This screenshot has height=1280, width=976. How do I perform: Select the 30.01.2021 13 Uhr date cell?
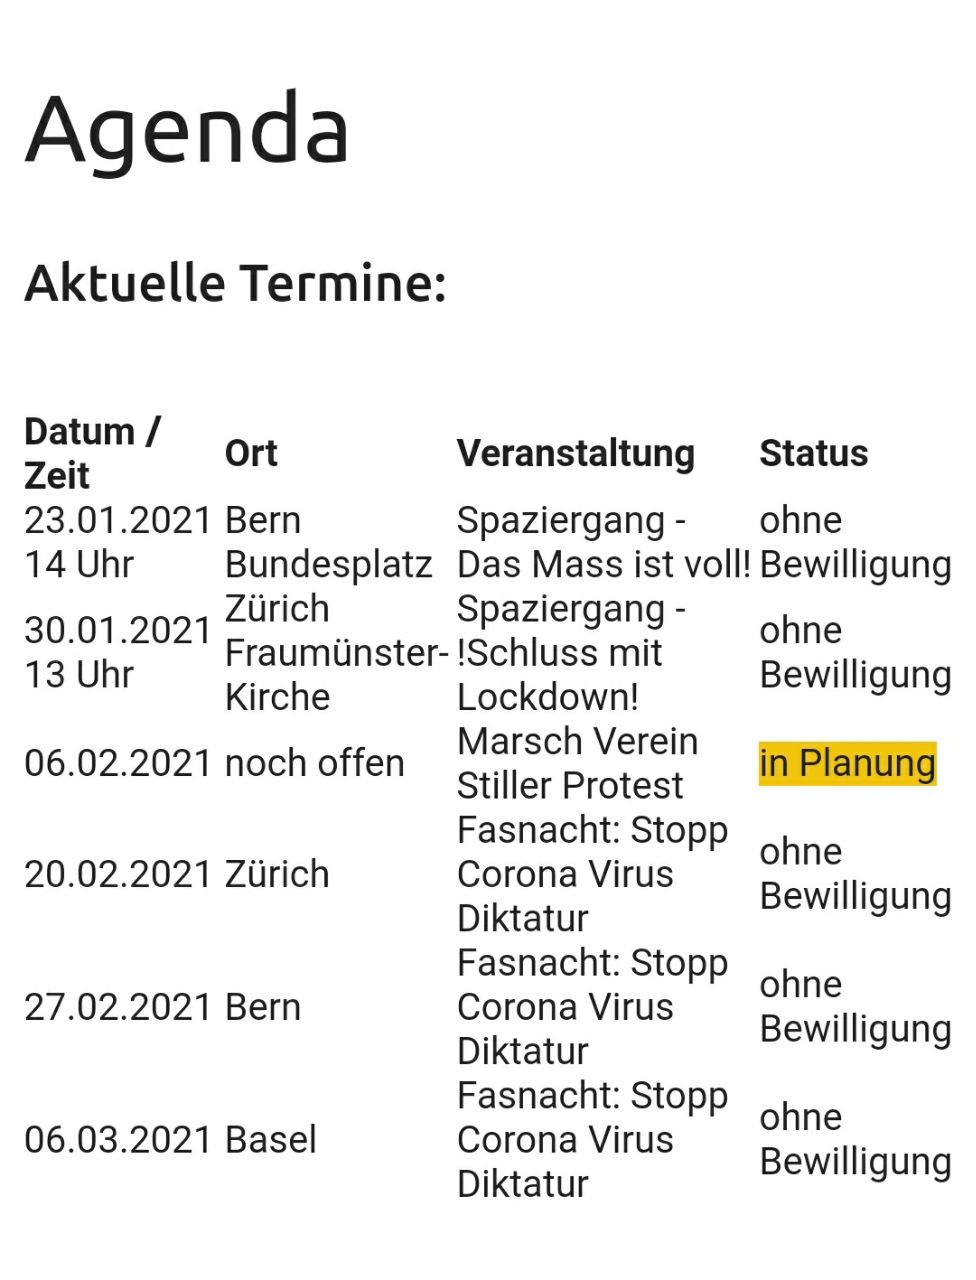tap(118, 652)
